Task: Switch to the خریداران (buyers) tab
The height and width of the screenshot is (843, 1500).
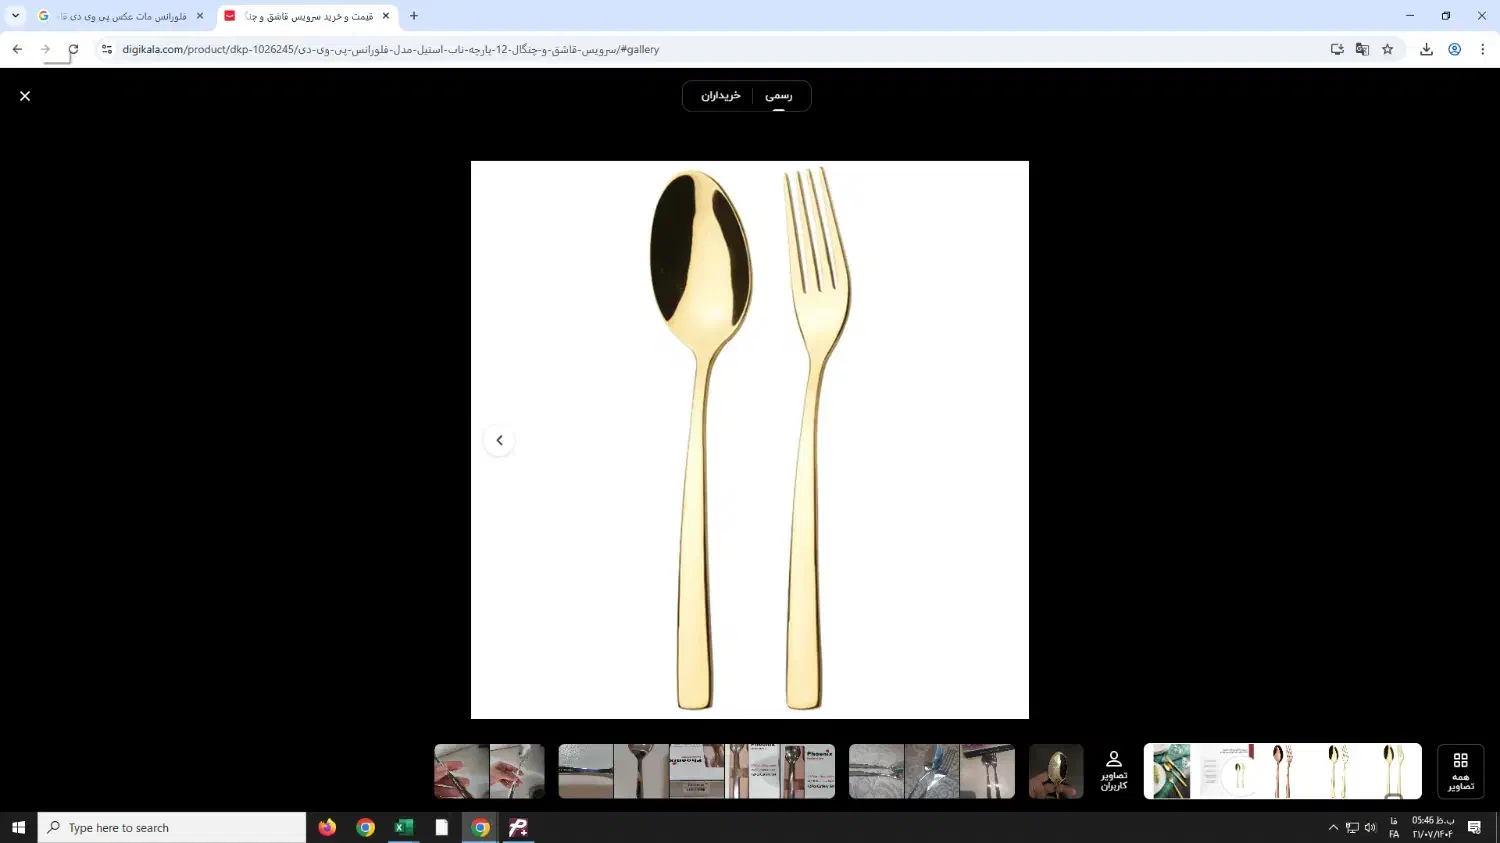Action: pos(720,96)
